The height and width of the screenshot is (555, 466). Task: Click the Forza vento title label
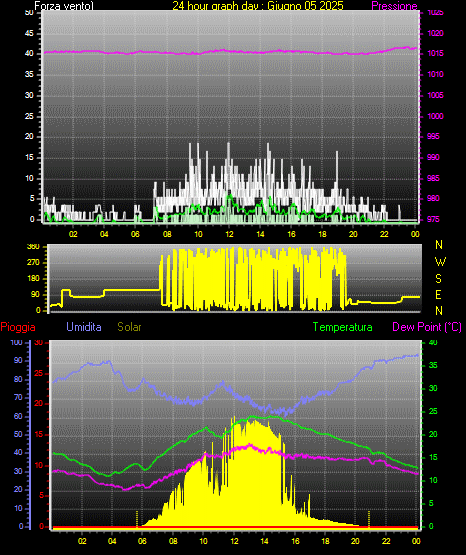coord(64,6)
